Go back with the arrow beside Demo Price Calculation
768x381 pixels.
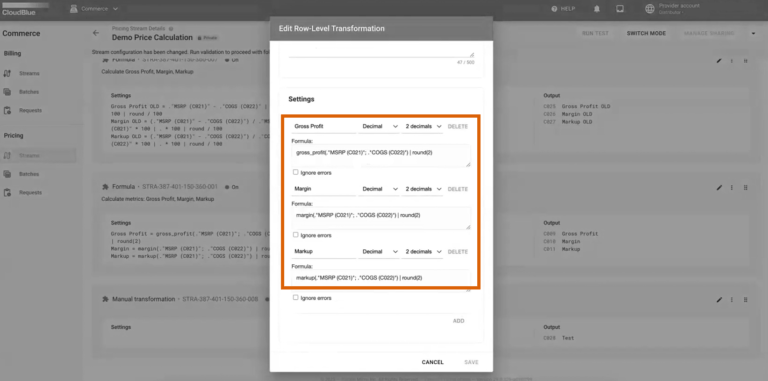[x=96, y=33]
